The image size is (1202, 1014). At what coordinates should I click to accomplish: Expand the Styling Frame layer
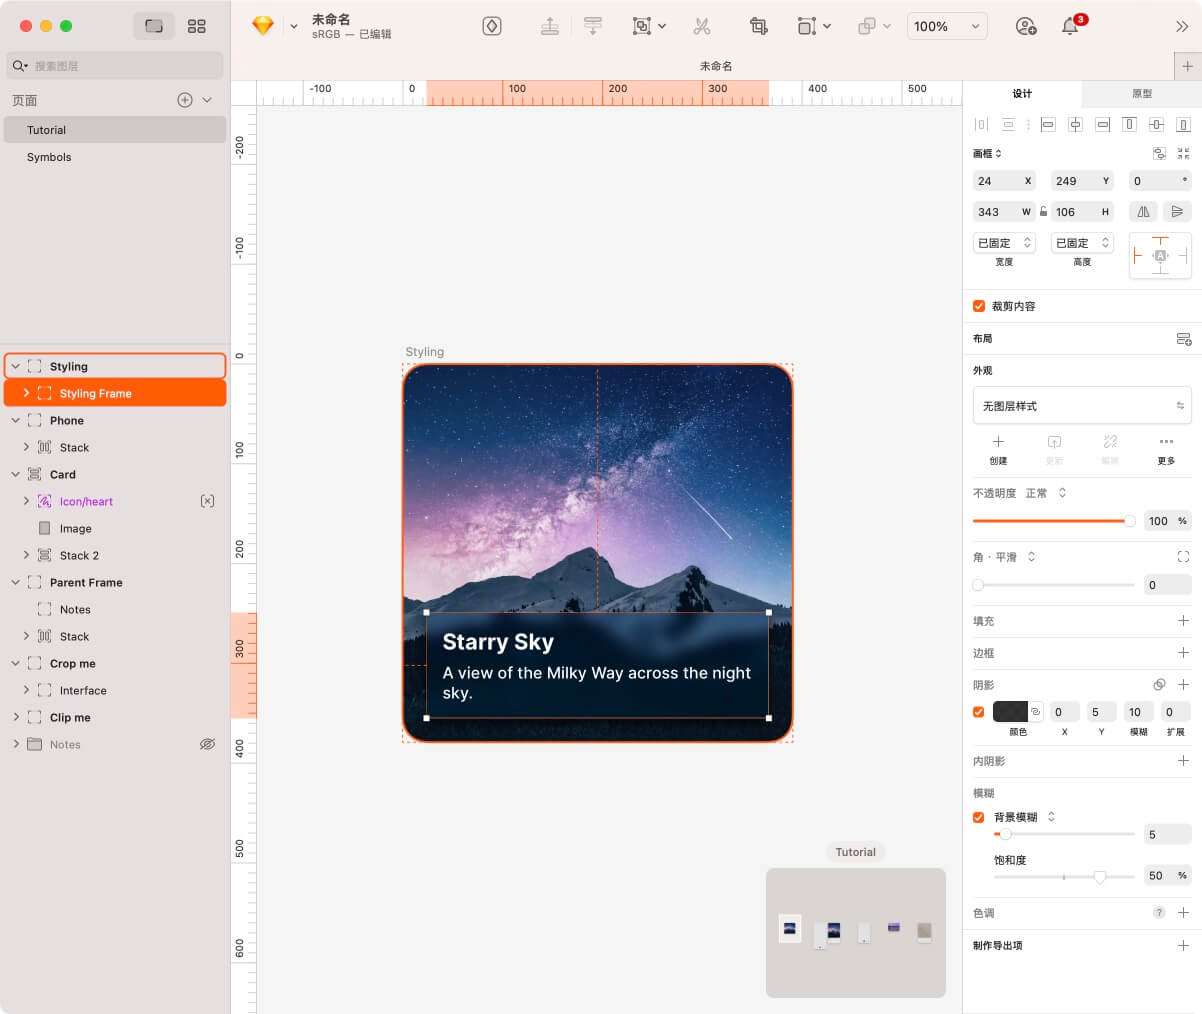26,393
